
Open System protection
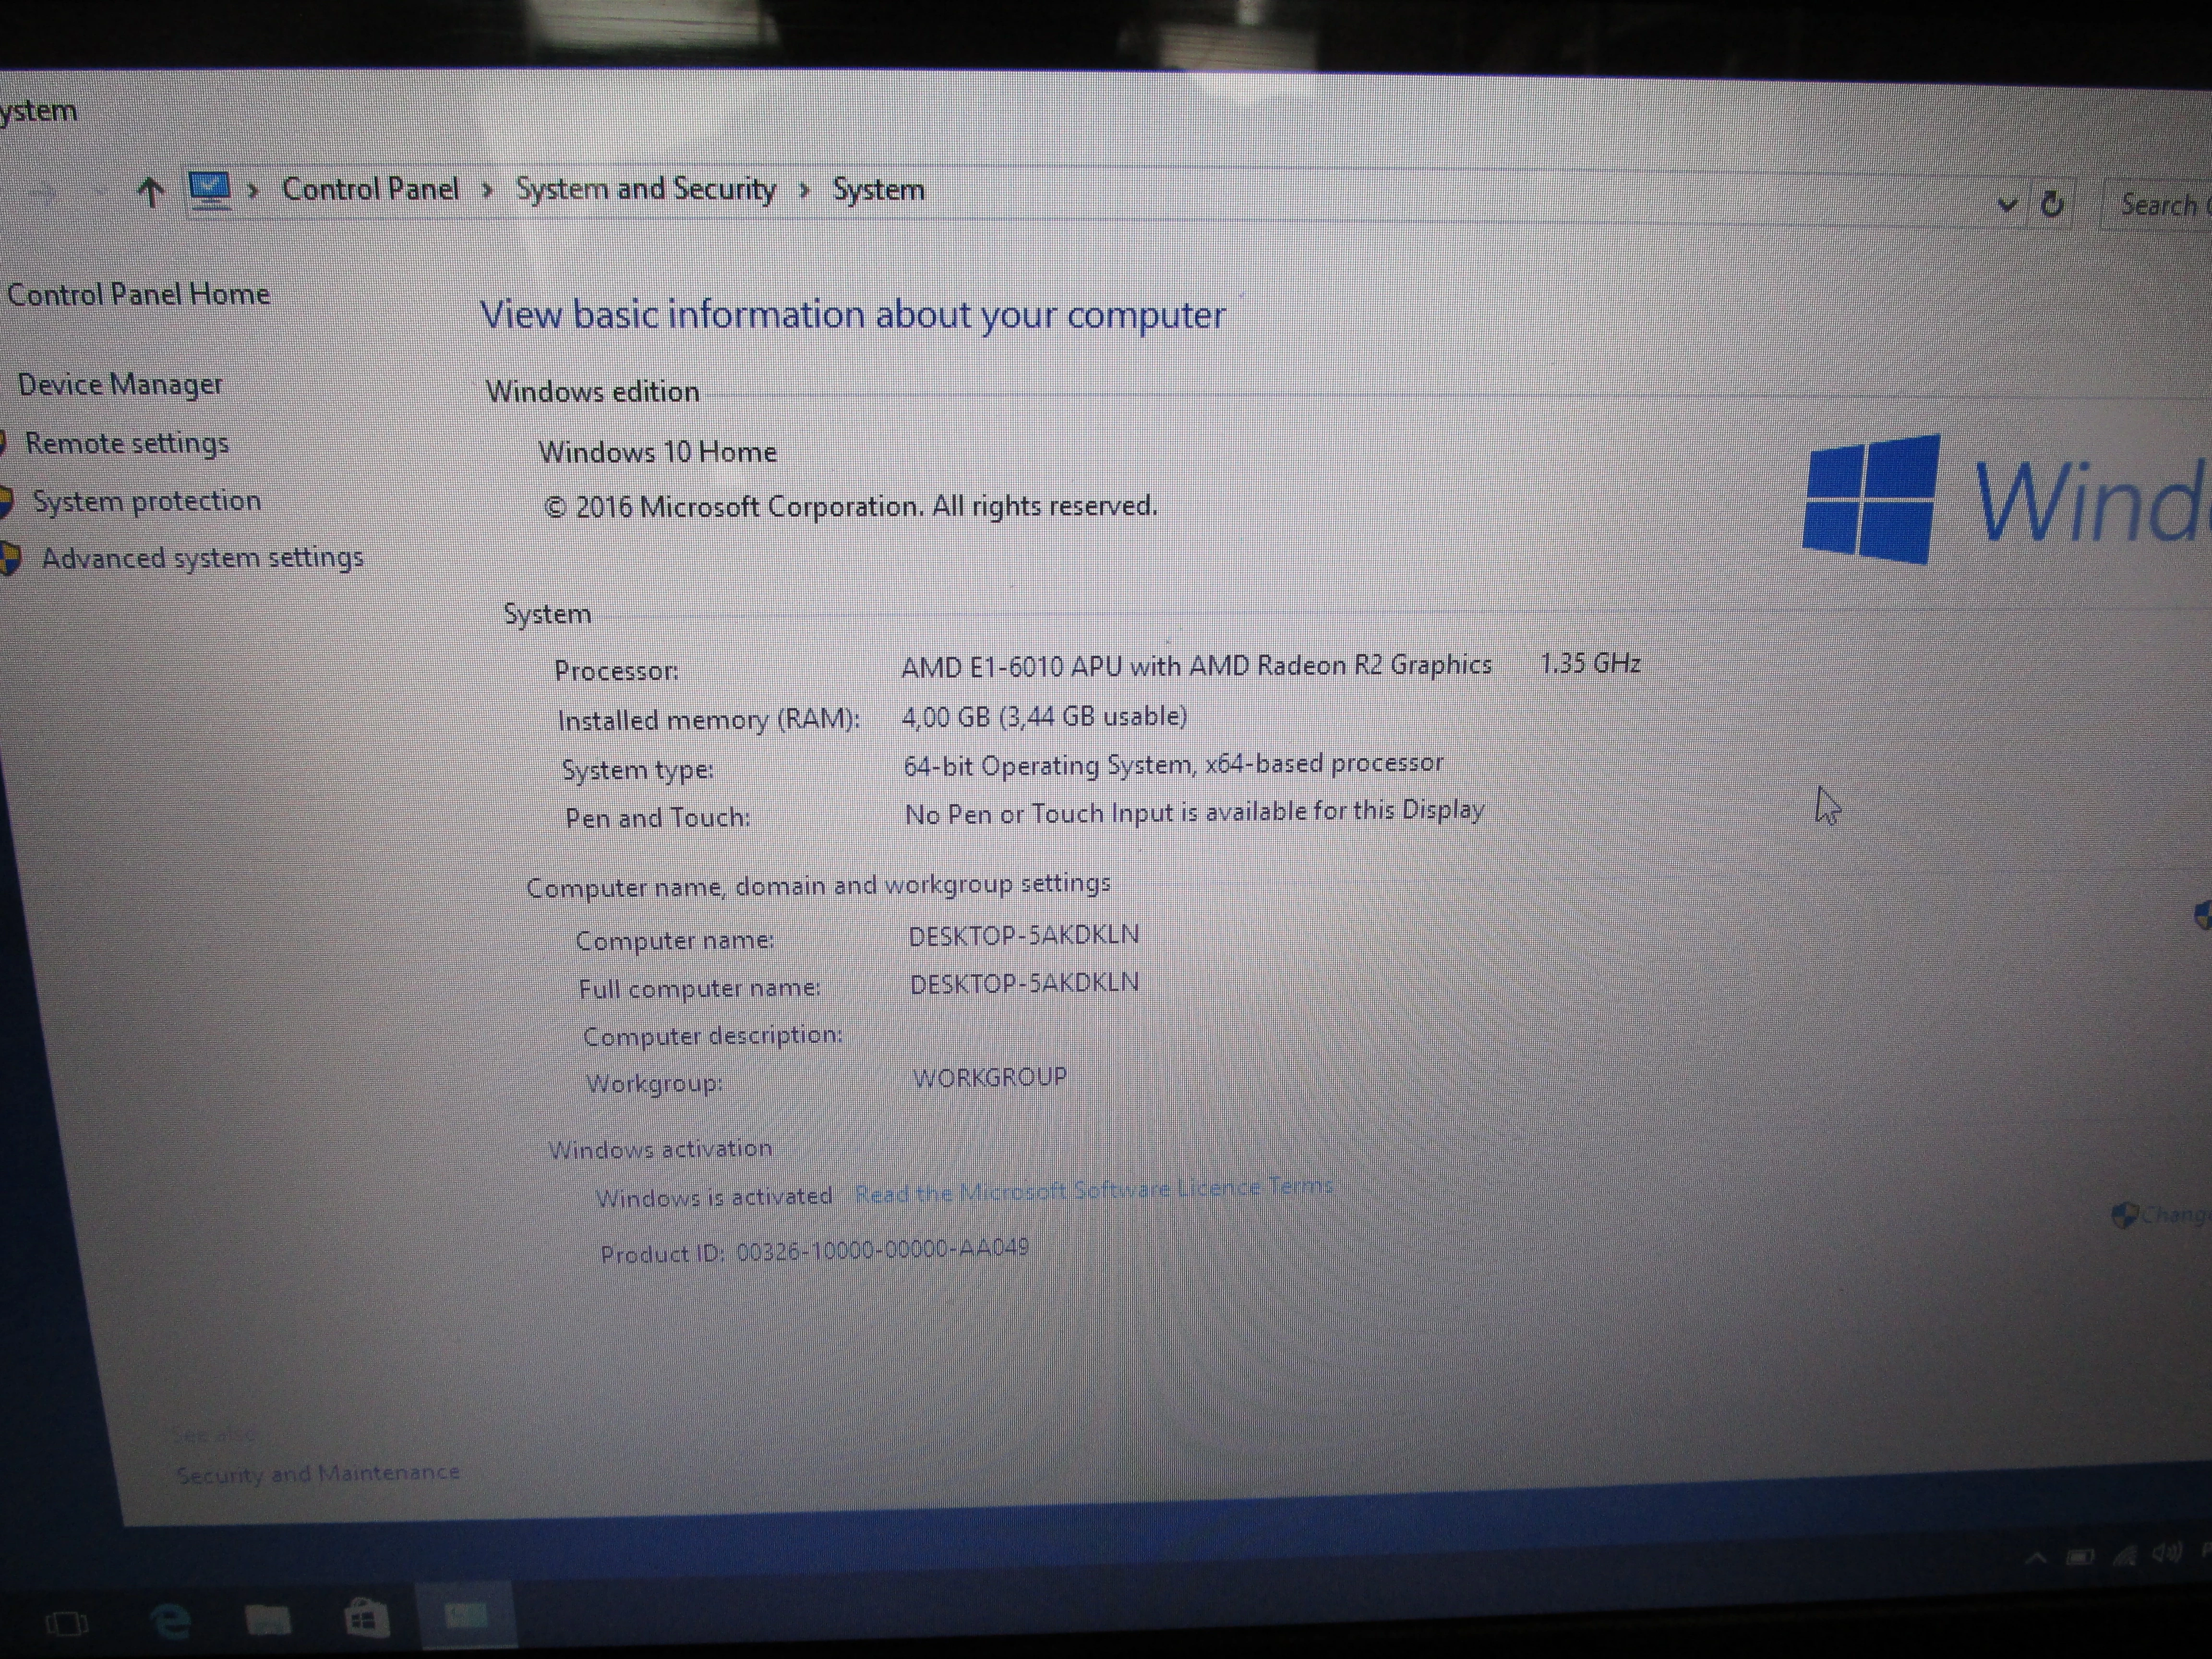click(147, 501)
